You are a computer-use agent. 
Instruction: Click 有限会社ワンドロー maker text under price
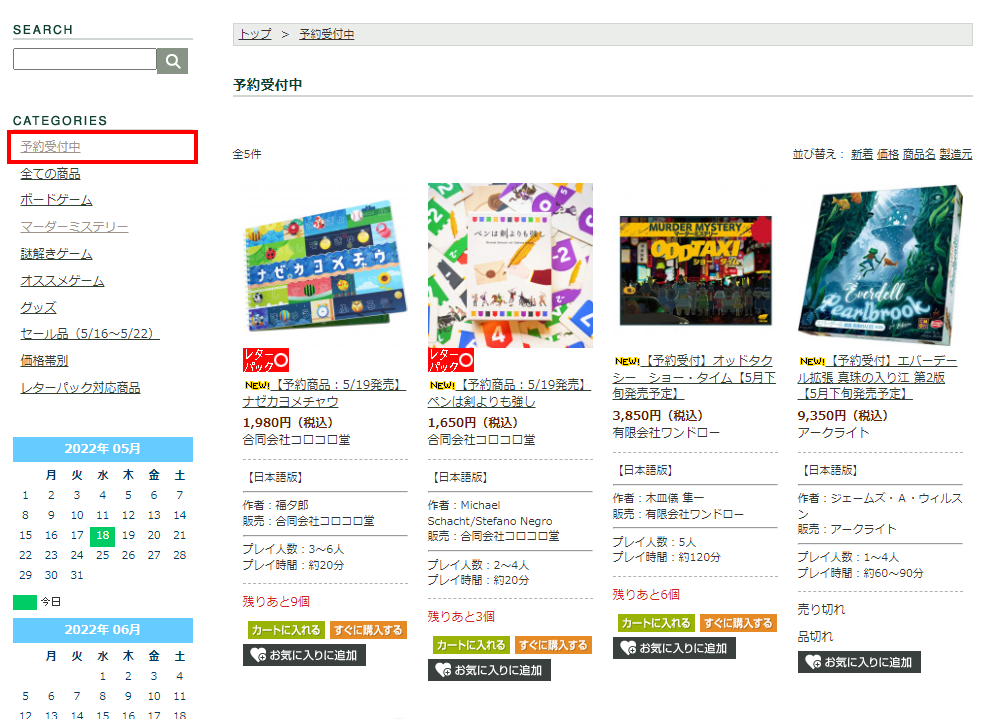pyautogui.click(x=667, y=433)
